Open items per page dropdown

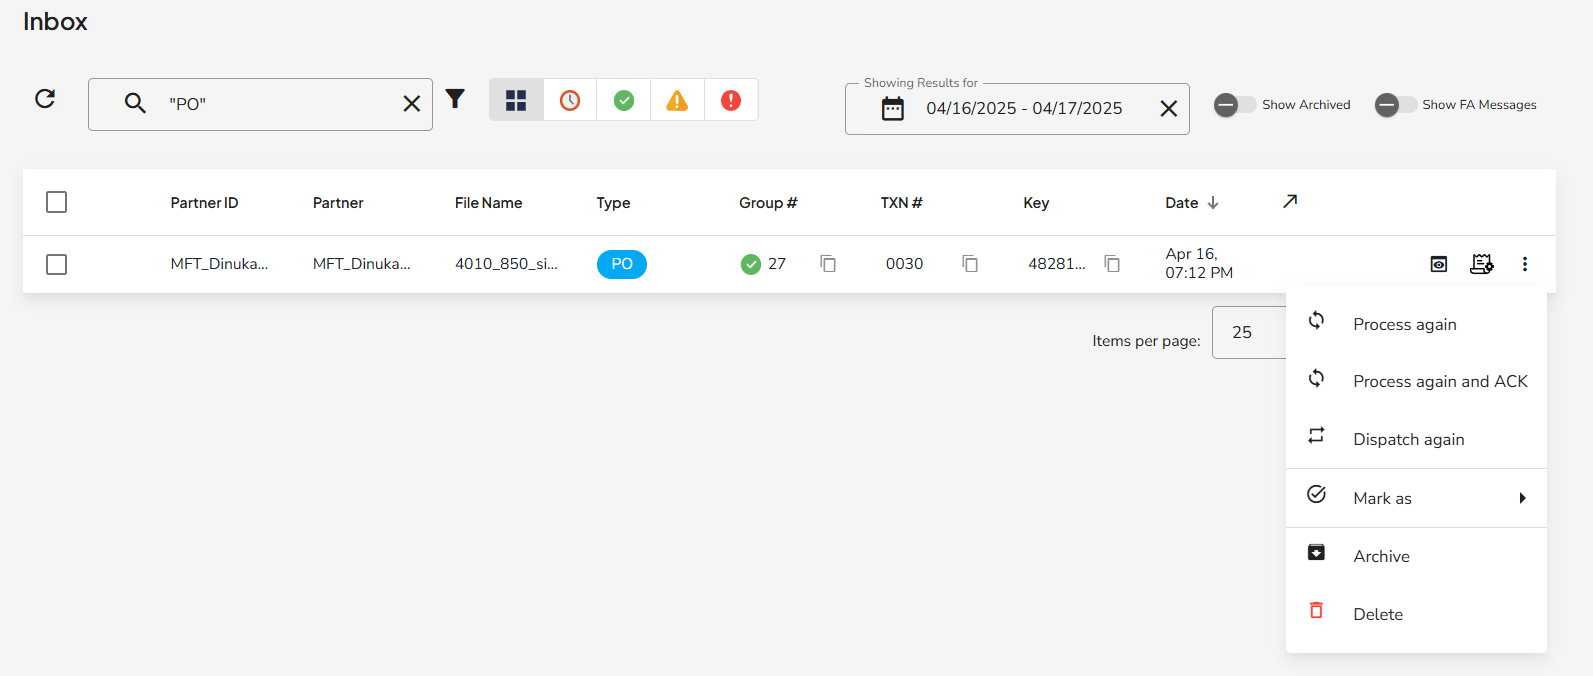(1249, 332)
